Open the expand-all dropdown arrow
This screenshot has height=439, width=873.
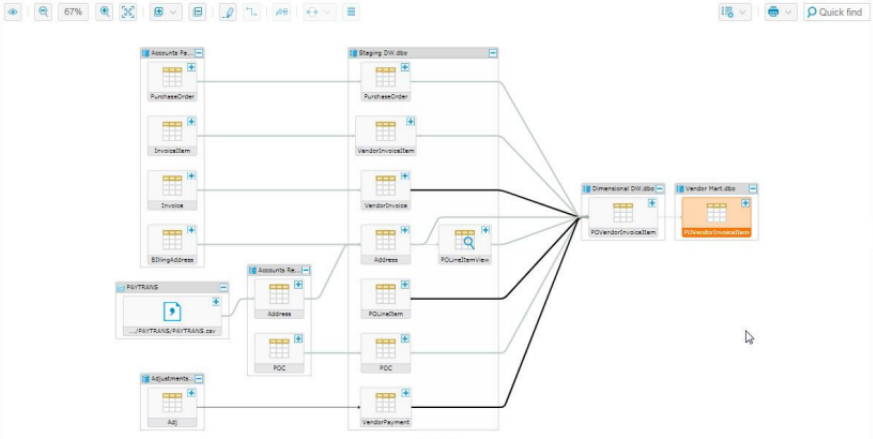point(173,12)
